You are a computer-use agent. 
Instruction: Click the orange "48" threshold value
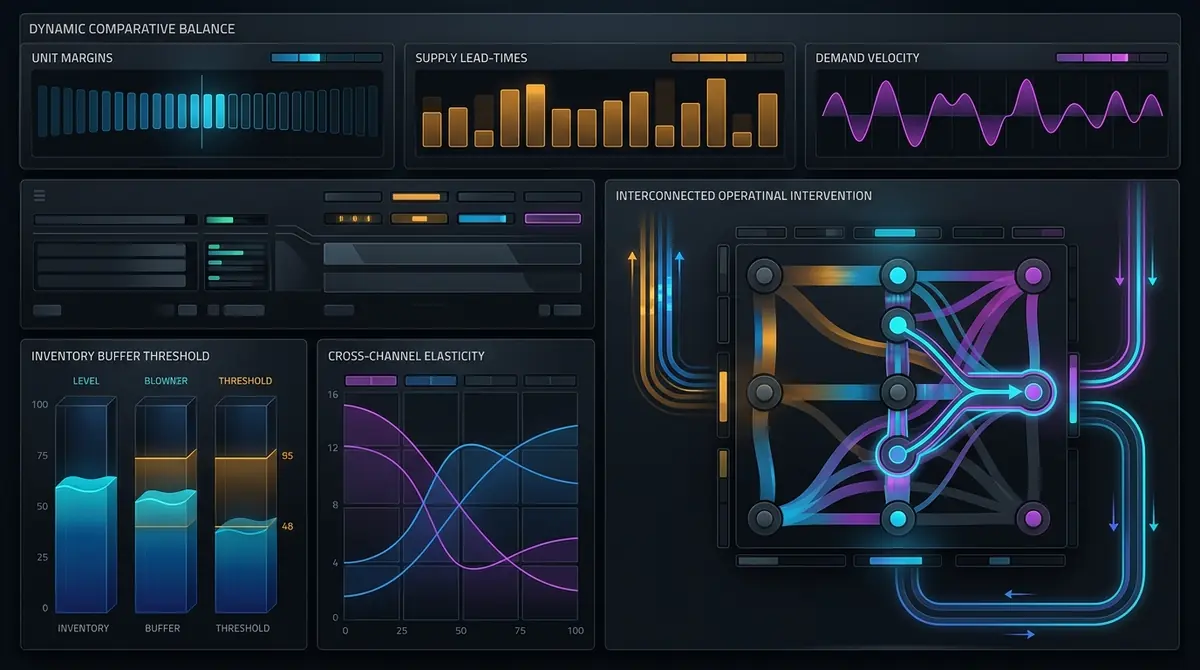click(287, 527)
